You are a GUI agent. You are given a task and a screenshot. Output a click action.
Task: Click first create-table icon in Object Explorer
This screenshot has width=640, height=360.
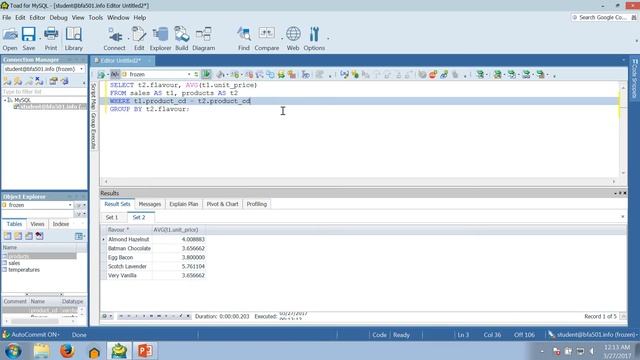point(7,236)
